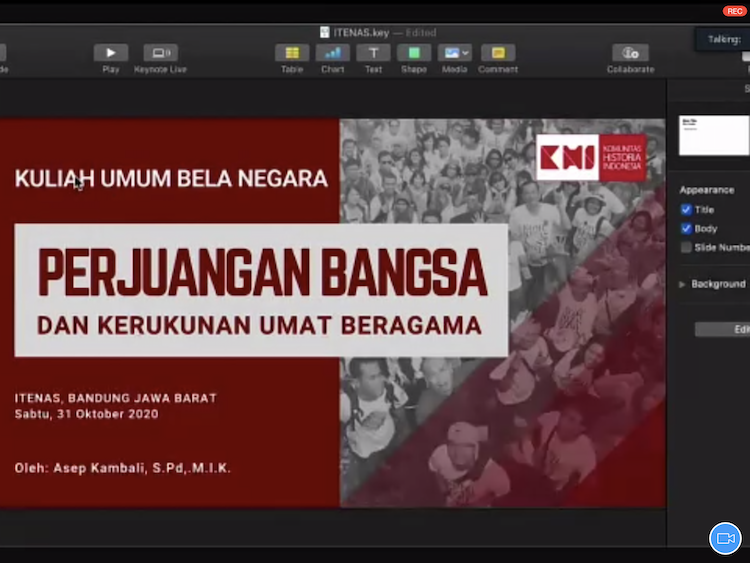Click the blue Zoom camera button

point(725,539)
